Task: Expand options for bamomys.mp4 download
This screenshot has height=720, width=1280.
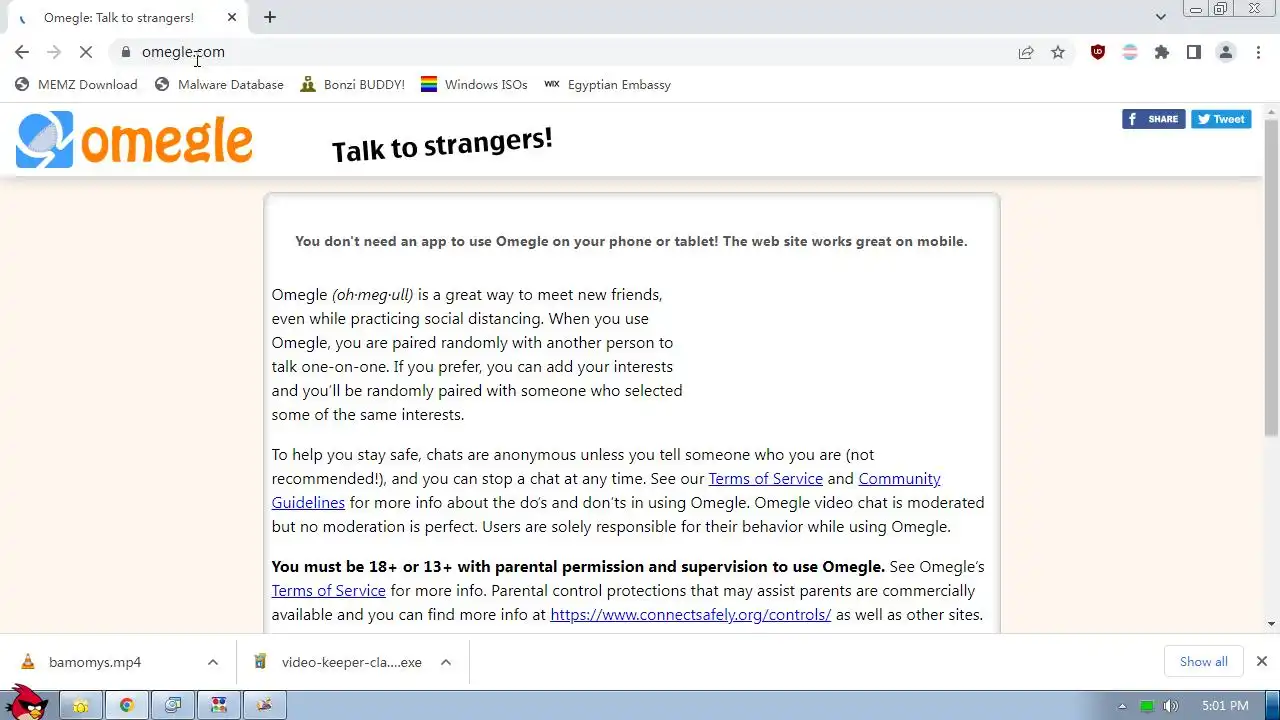Action: click(213, 662)
